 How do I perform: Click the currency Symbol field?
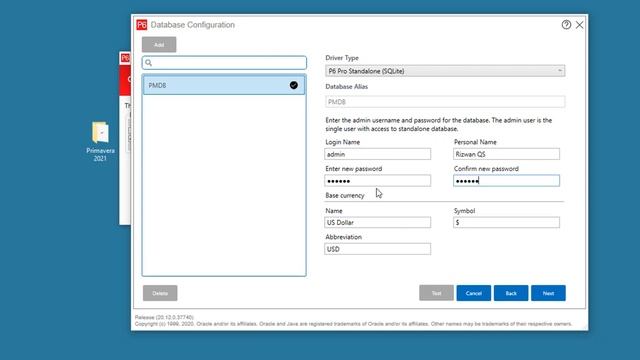coord(507,222)
